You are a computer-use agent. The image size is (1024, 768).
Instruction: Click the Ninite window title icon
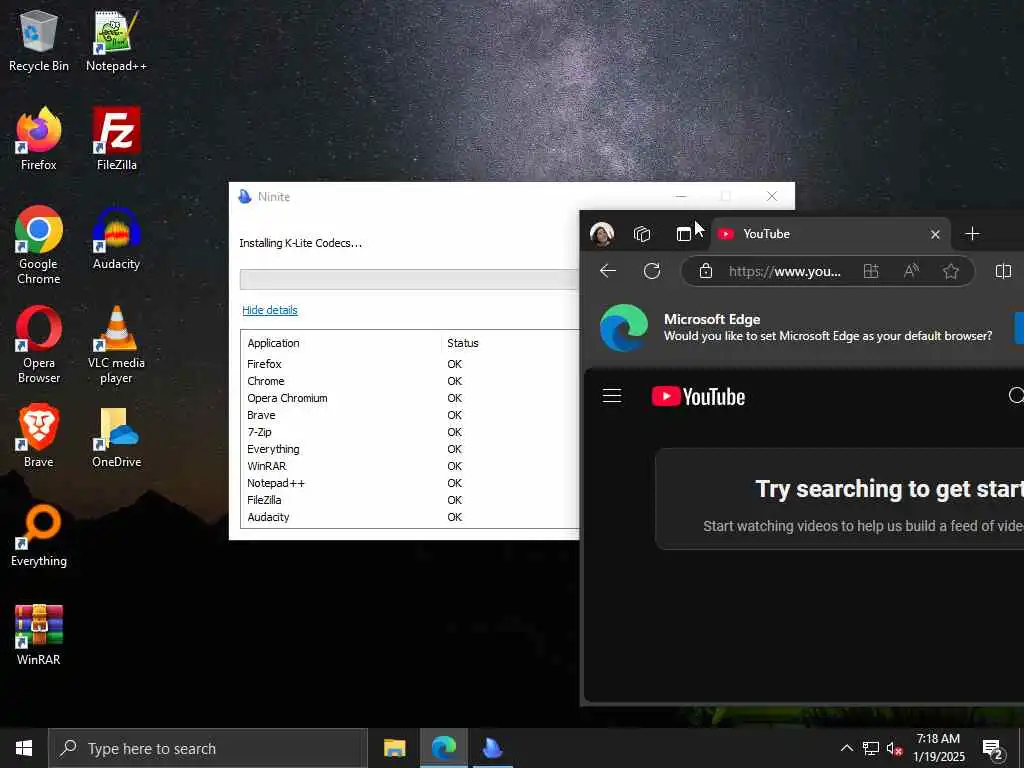[245, 196]
